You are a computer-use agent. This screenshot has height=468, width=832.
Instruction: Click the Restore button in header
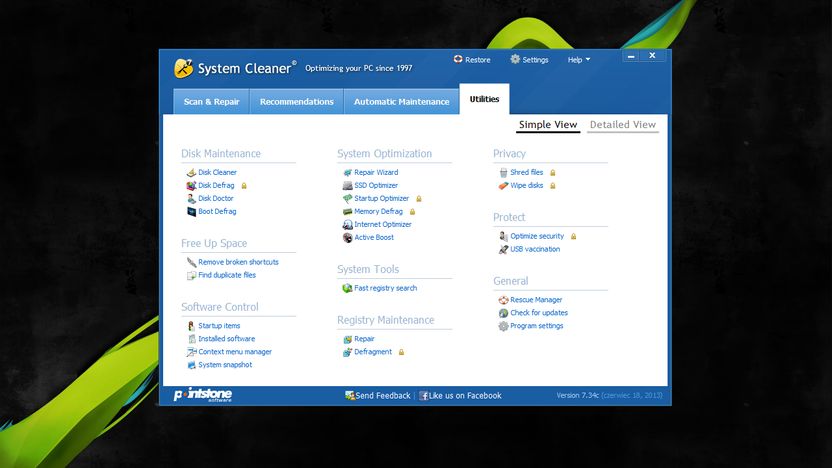tap(472, 59)
